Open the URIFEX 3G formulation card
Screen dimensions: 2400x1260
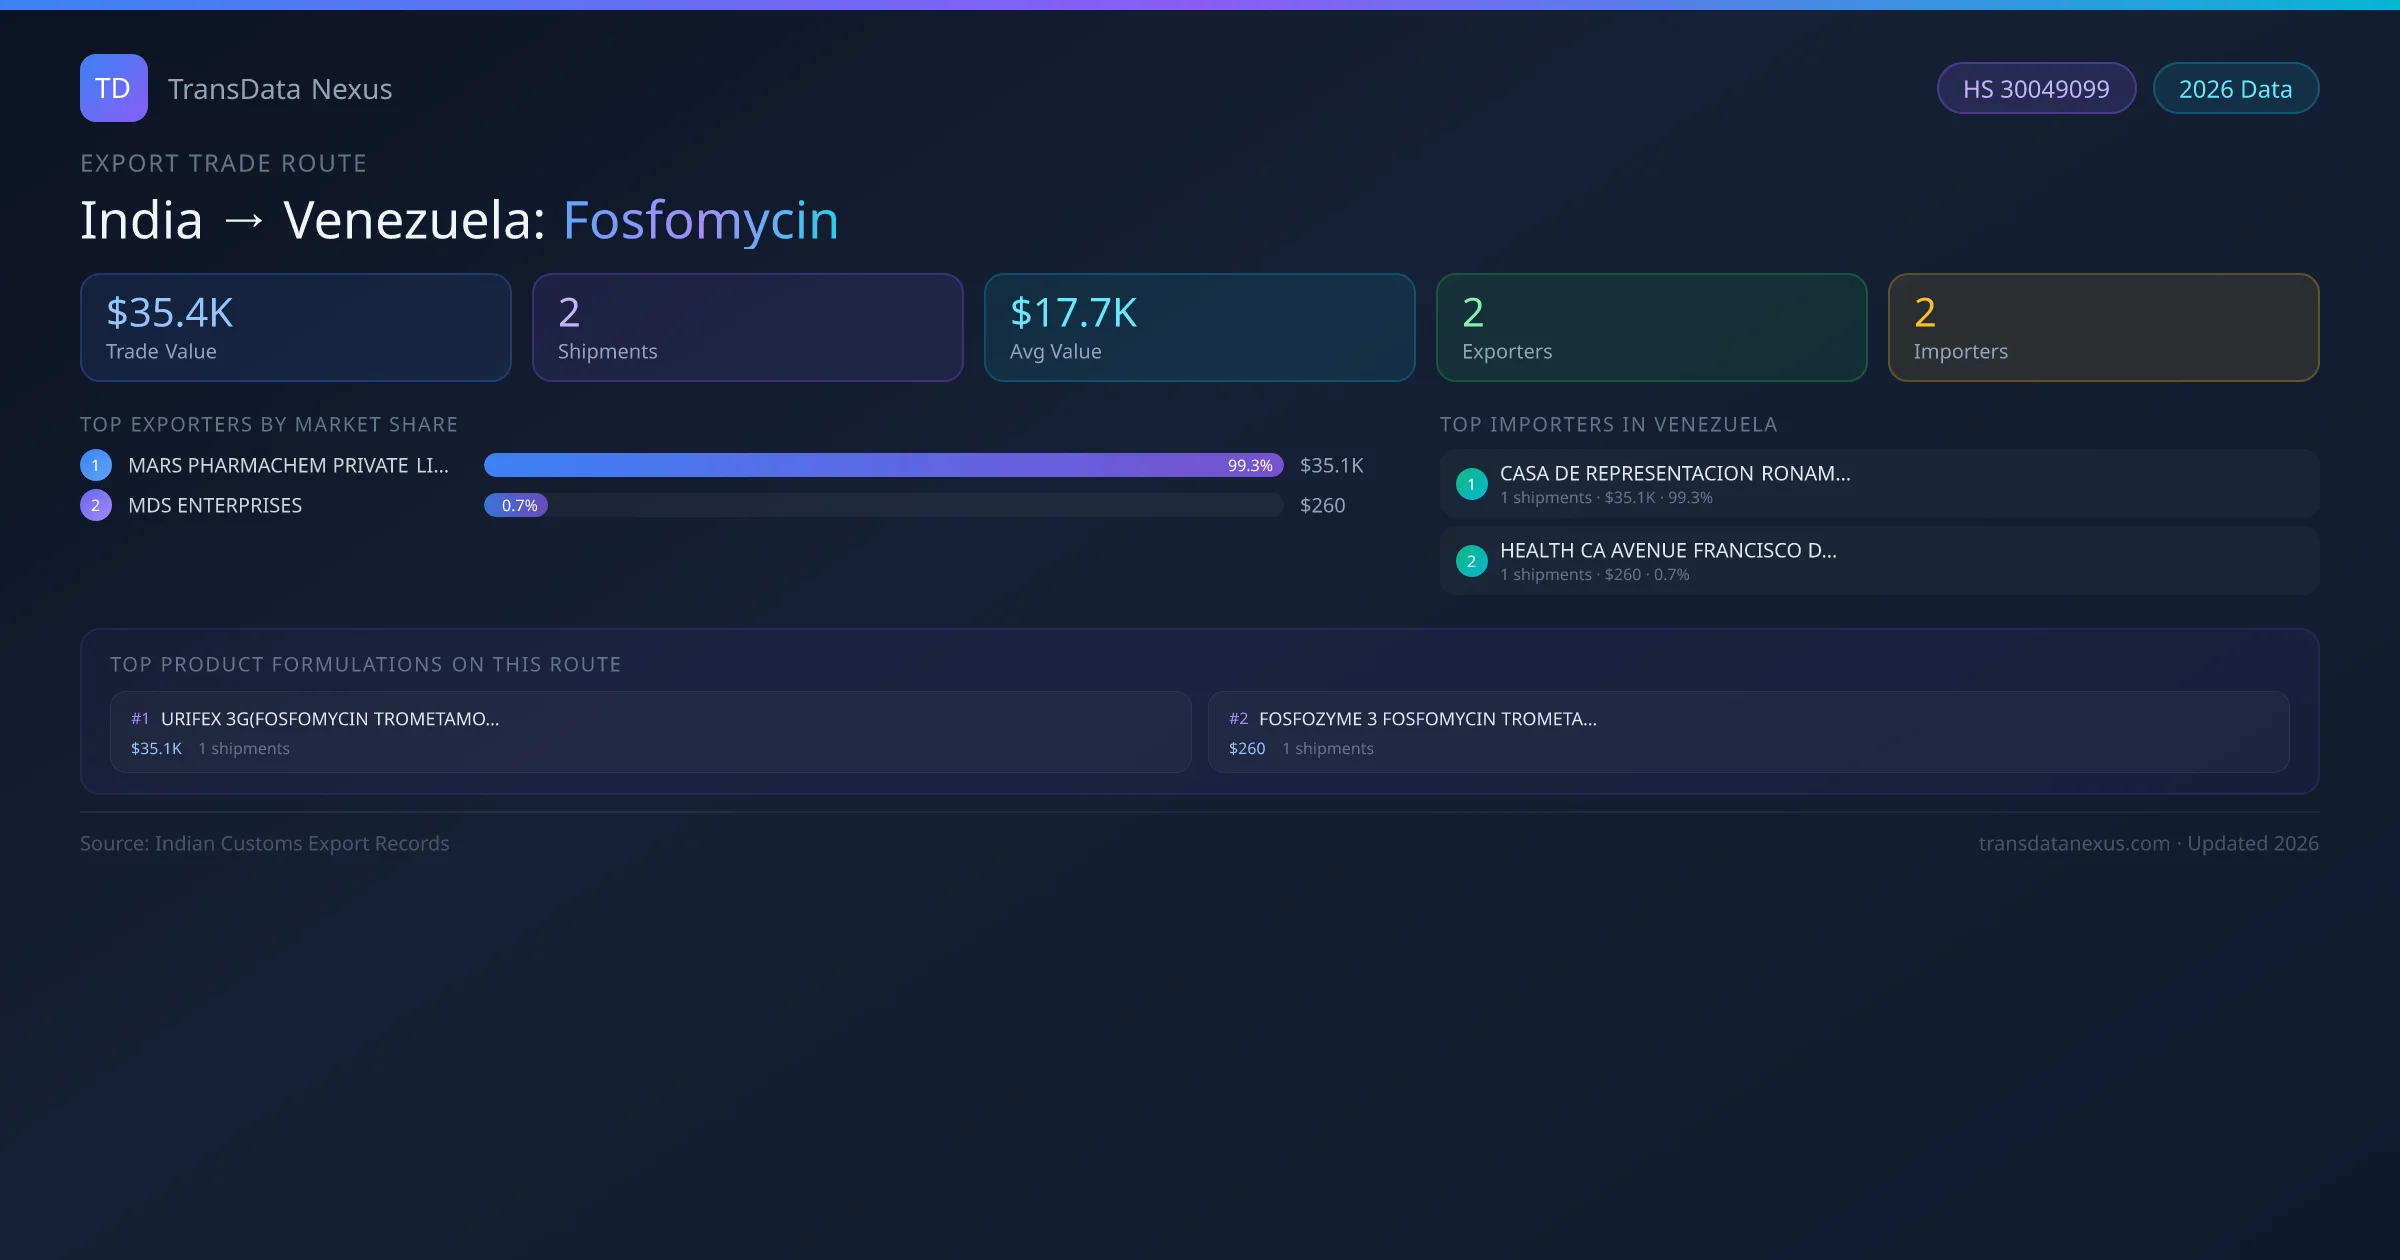[x=650, y=732]
